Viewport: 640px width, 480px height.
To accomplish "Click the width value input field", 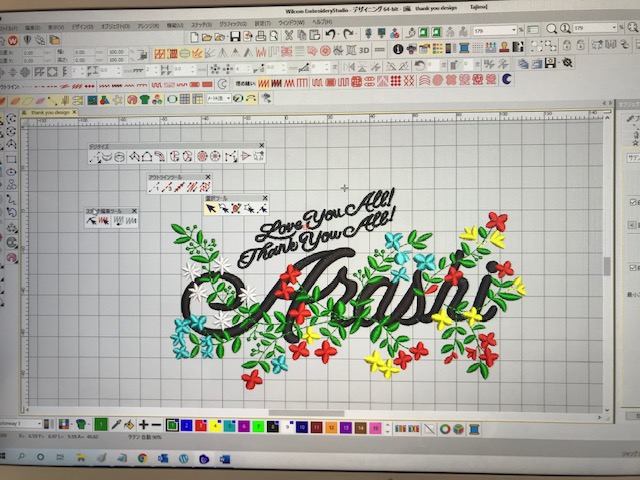I will [84, 52].
